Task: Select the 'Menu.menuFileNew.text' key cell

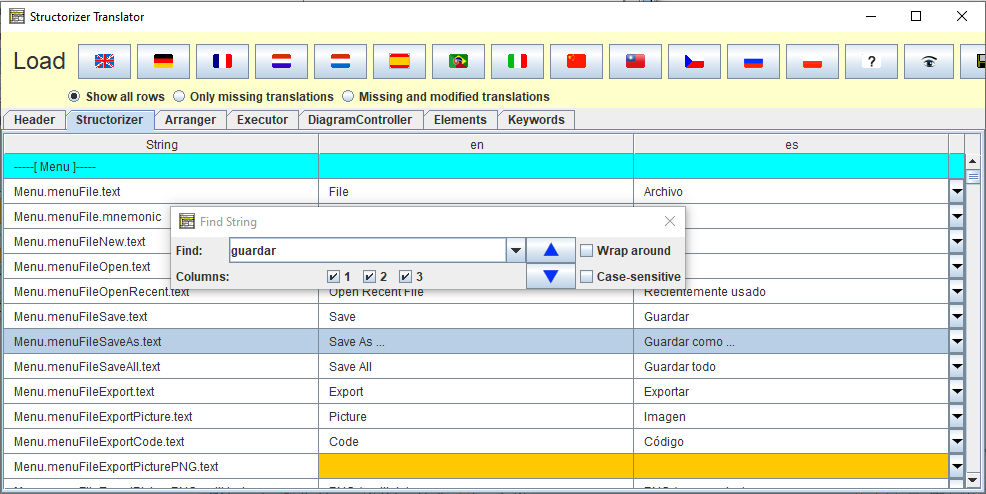Action: pos(88,242)
